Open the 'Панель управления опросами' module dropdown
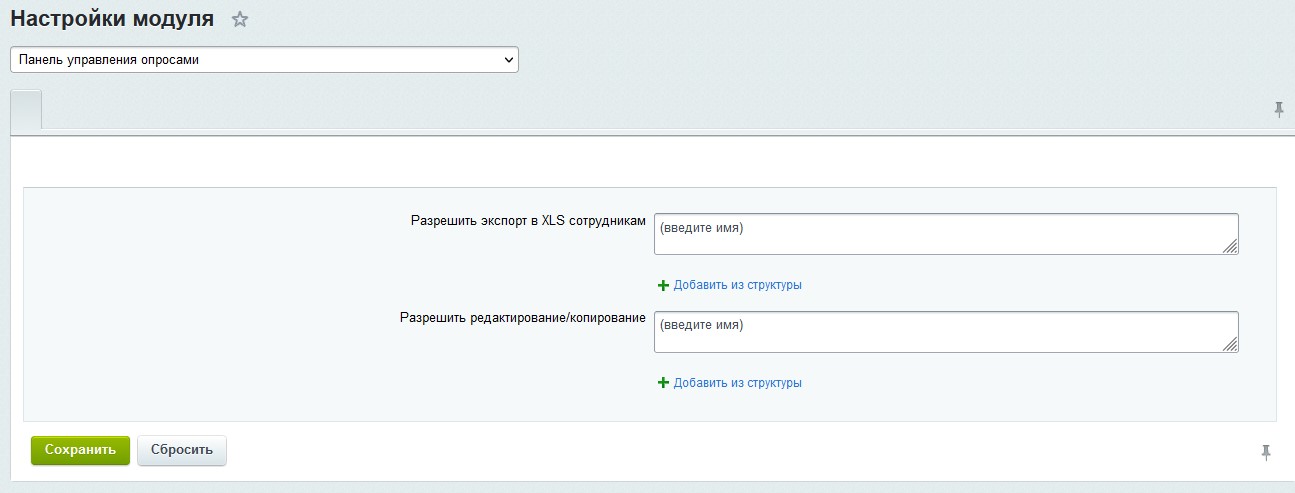The width and height of the screenshot is (1295, 493). click(x=264, y=60)
